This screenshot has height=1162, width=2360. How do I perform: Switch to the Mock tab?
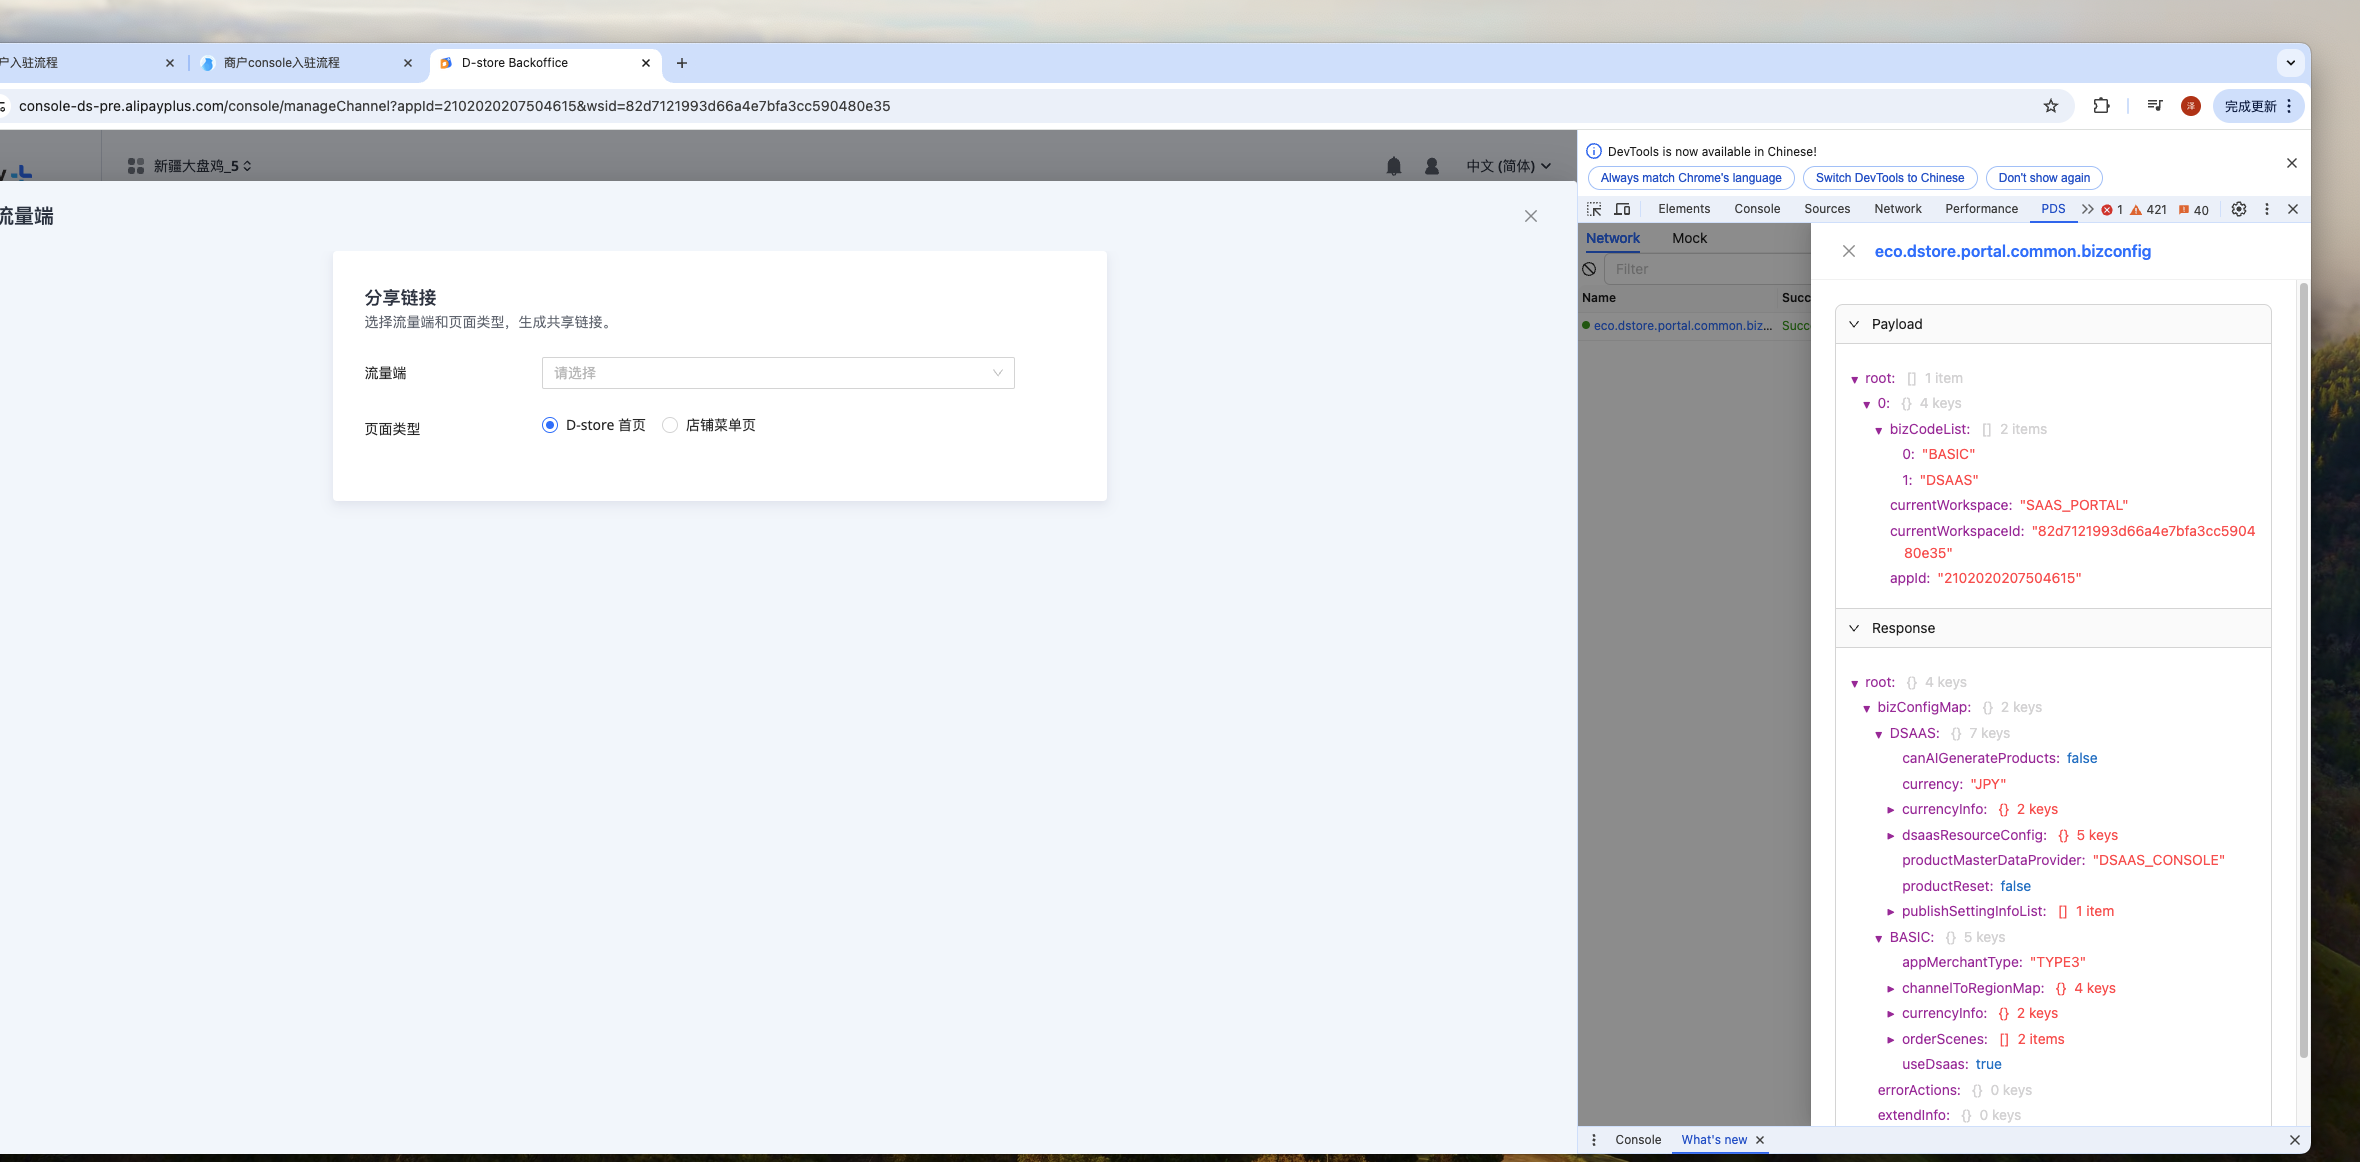[x=1689, y=238]
